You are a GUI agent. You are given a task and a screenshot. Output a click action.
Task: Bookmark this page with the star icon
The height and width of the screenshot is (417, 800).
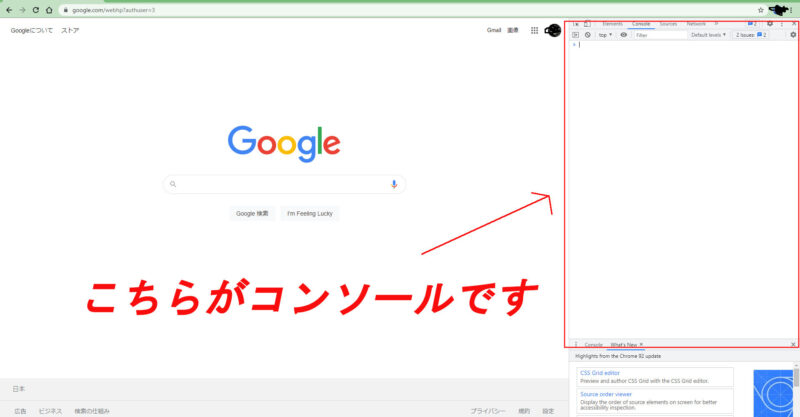click(x=761, y=10)
